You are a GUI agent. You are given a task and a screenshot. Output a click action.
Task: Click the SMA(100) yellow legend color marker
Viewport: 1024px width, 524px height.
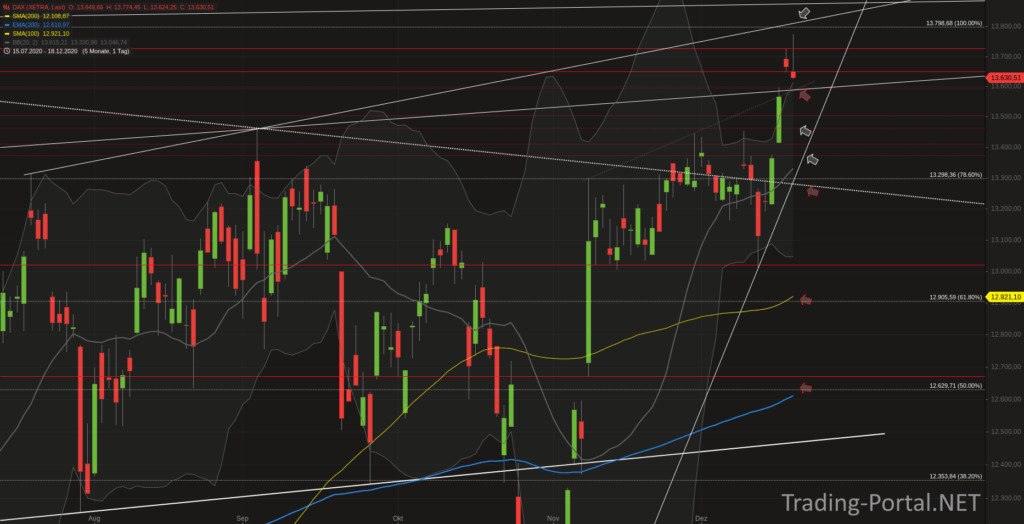(7, 33)
